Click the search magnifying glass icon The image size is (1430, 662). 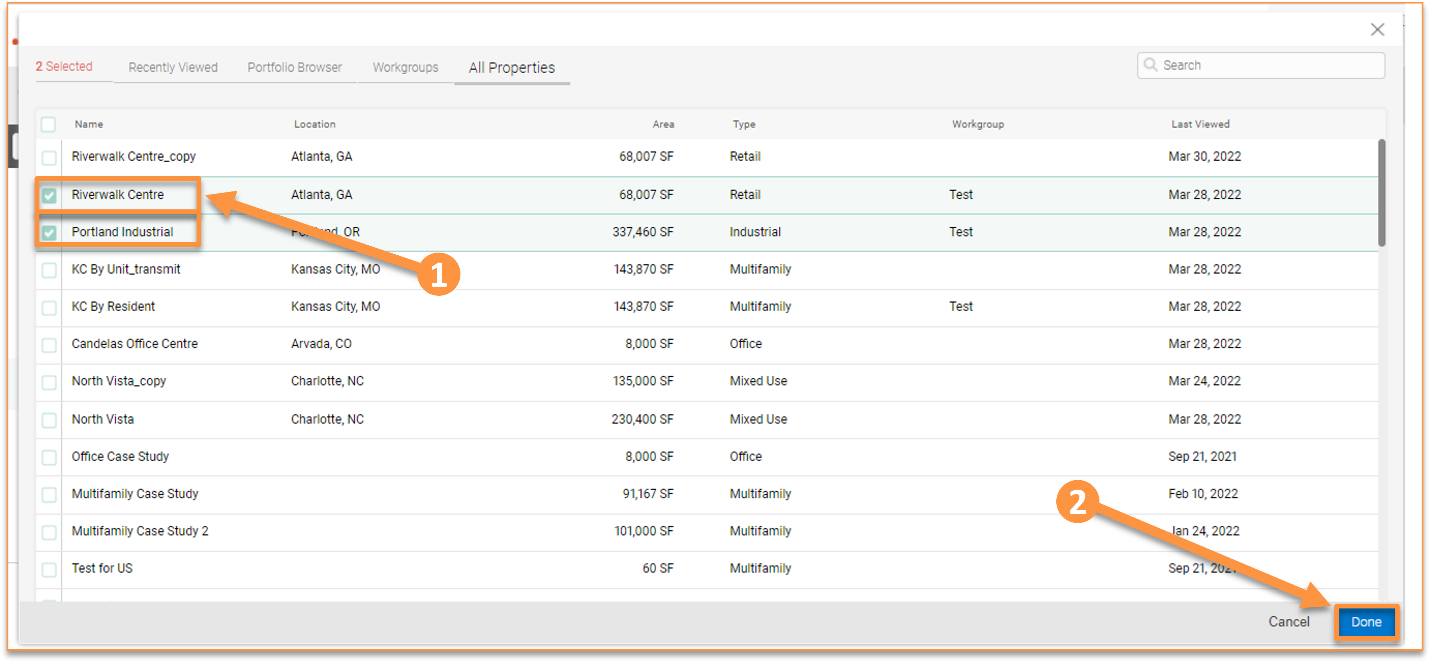point(1152,64)
